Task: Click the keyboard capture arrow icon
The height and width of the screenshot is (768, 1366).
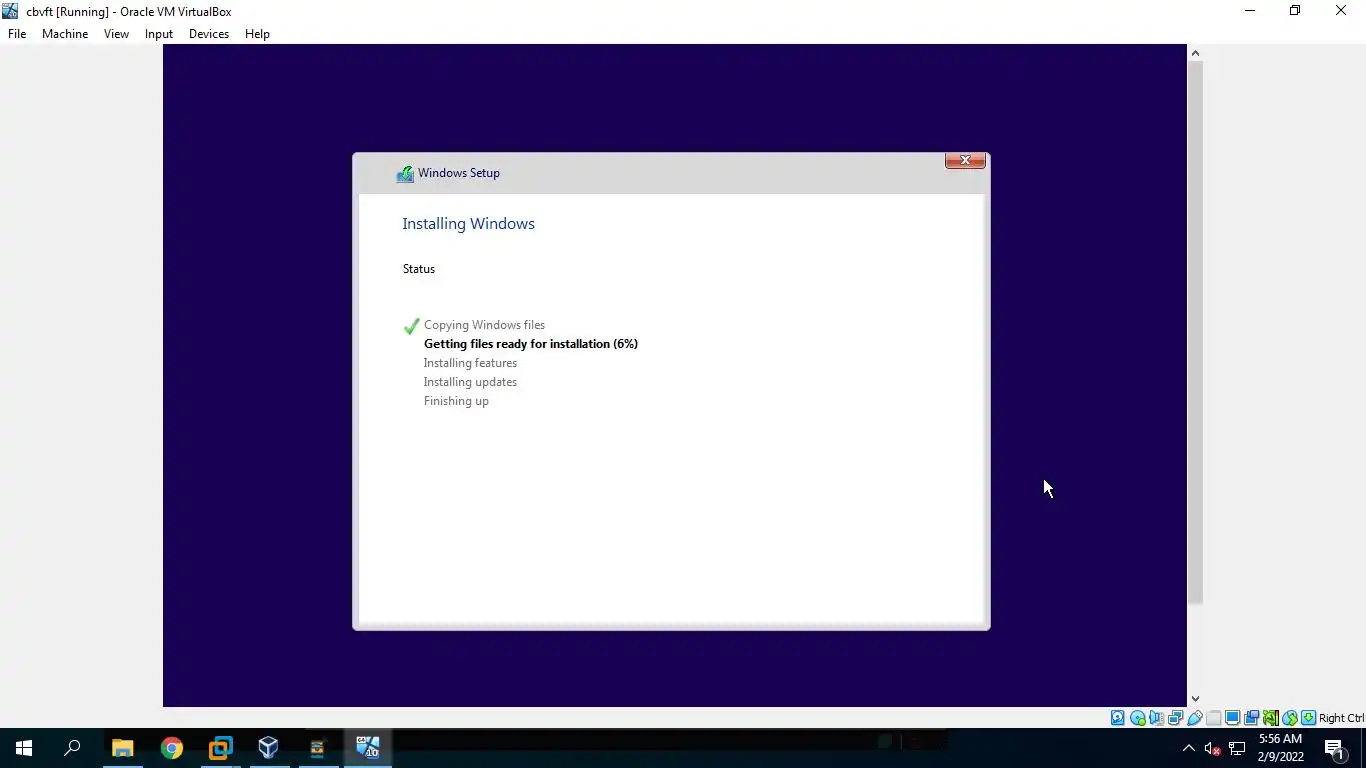Action: pos(1308,718)
